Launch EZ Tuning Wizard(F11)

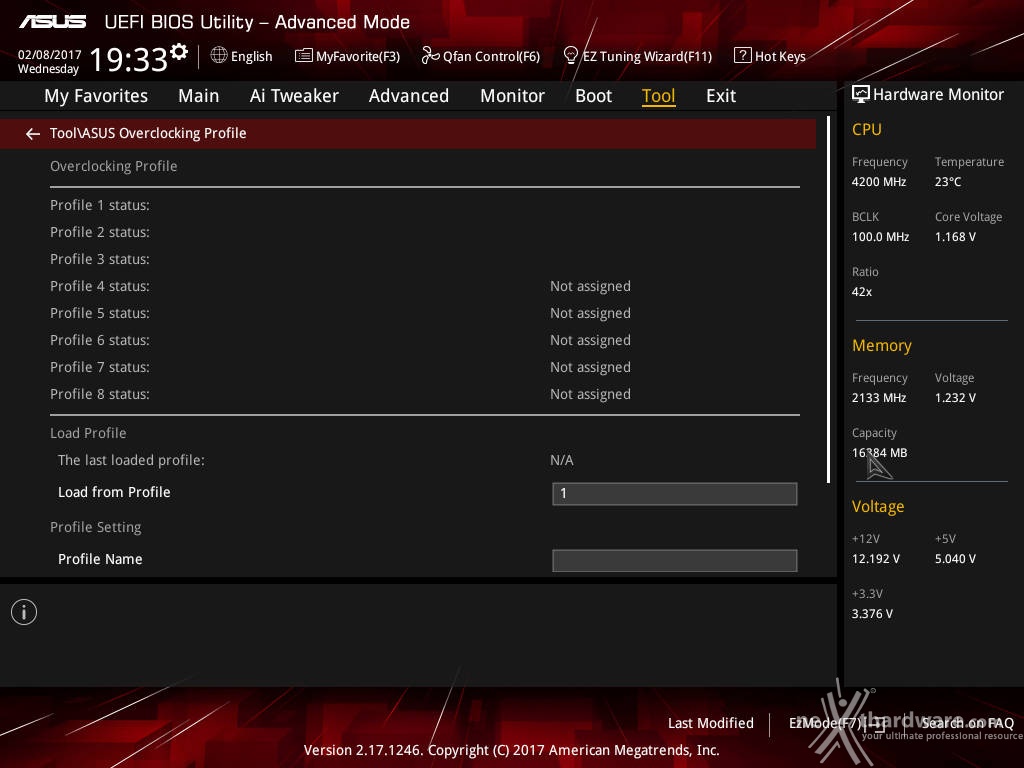coord(647,56)
